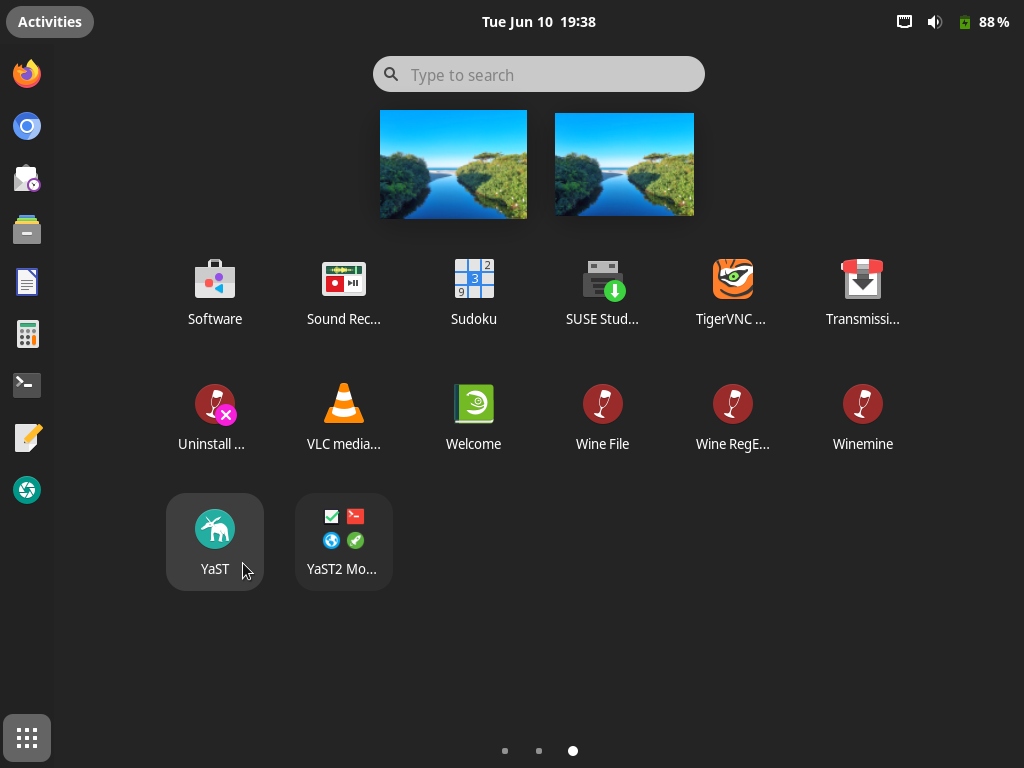Open Chromium browser in the dock

tap(27, 126)
